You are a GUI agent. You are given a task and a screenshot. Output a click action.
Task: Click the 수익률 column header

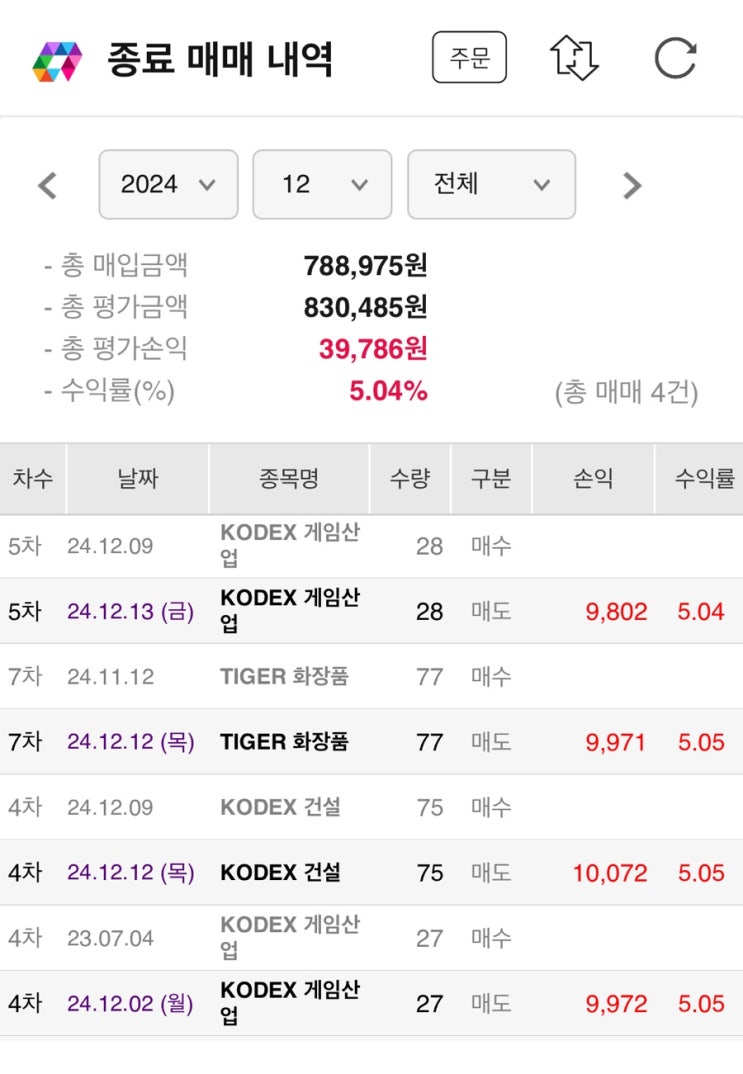704,479
